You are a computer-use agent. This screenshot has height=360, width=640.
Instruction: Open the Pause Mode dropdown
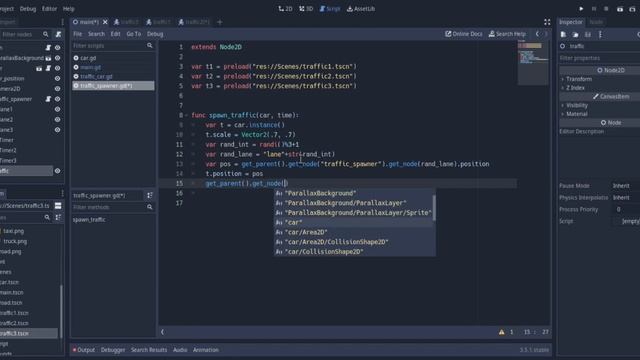click(625, 186)
